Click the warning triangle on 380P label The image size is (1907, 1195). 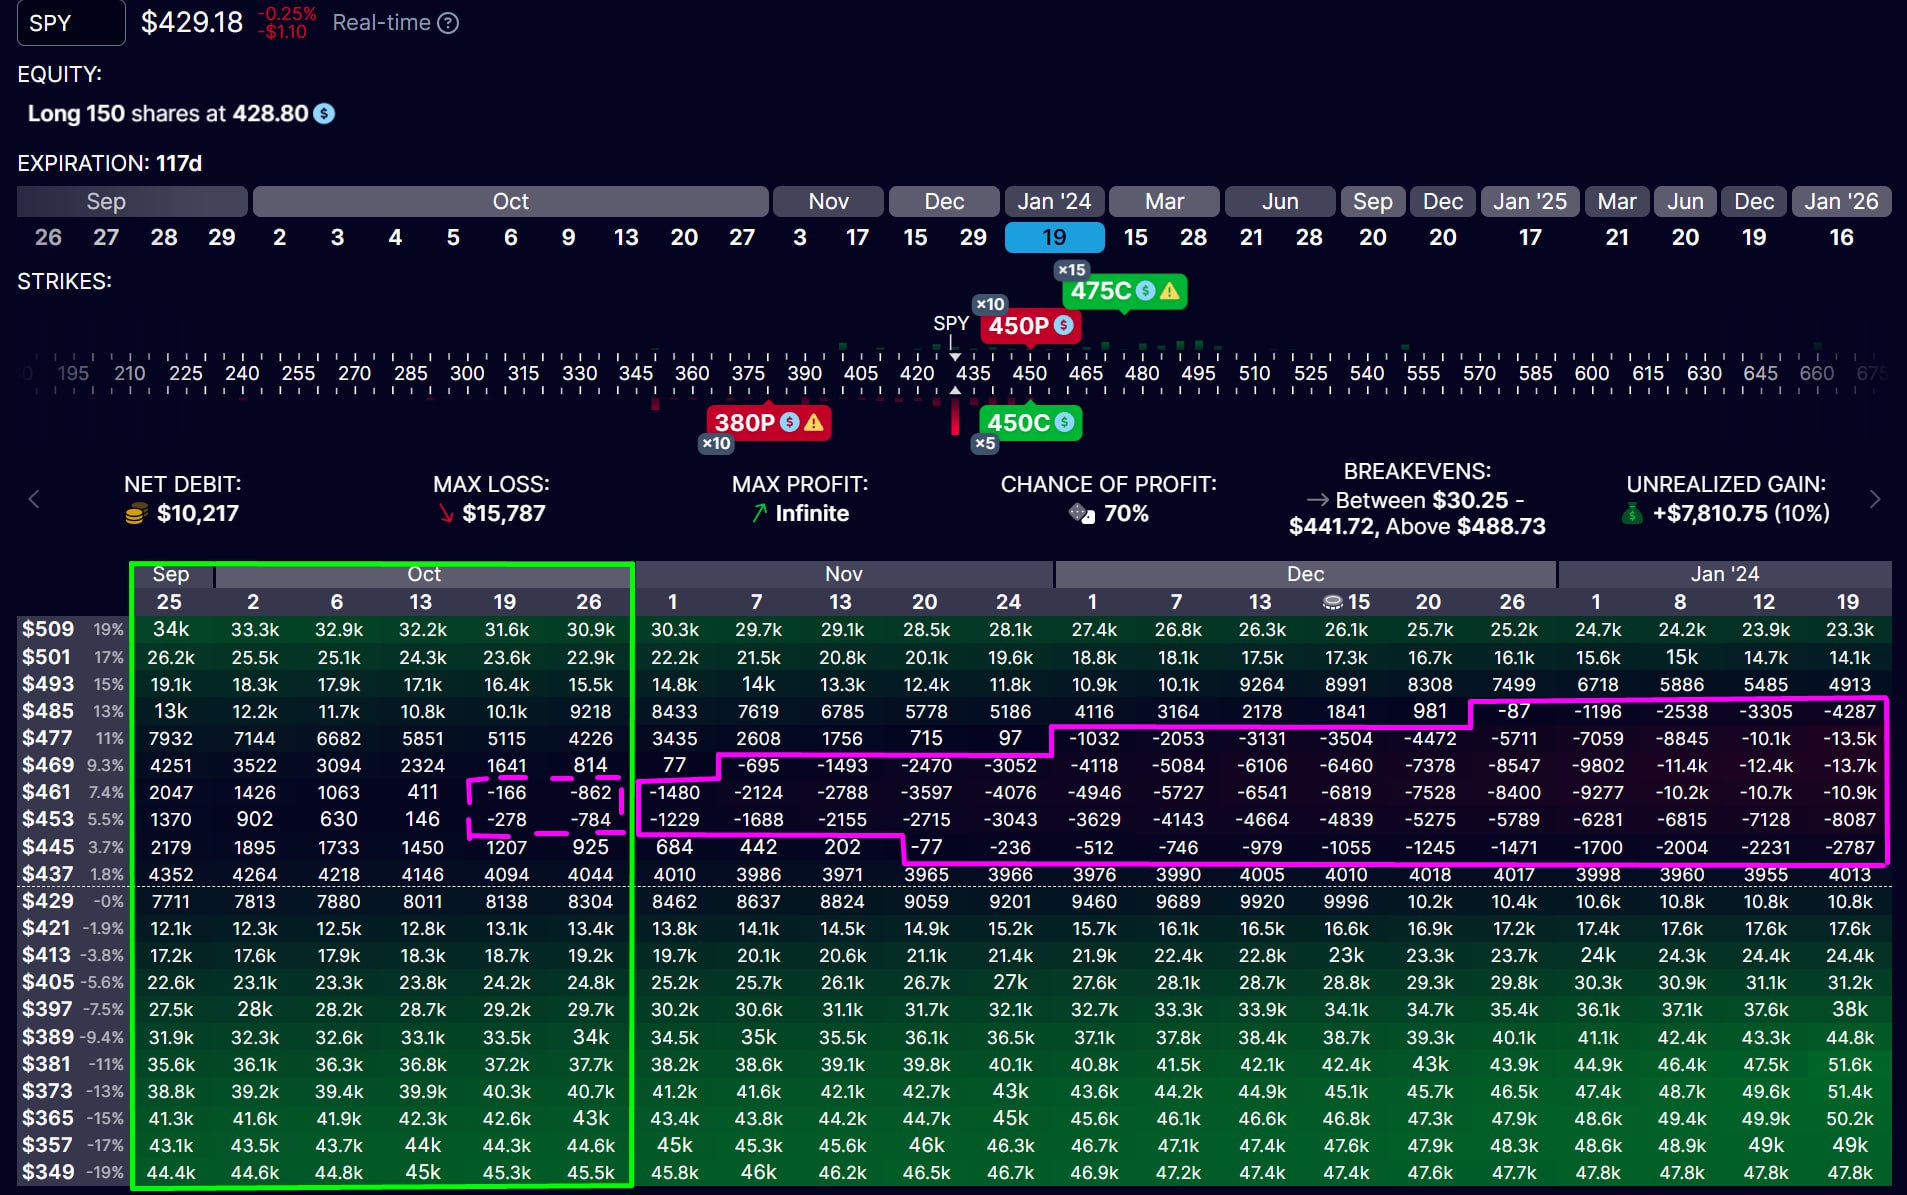(x=813, y=422)
